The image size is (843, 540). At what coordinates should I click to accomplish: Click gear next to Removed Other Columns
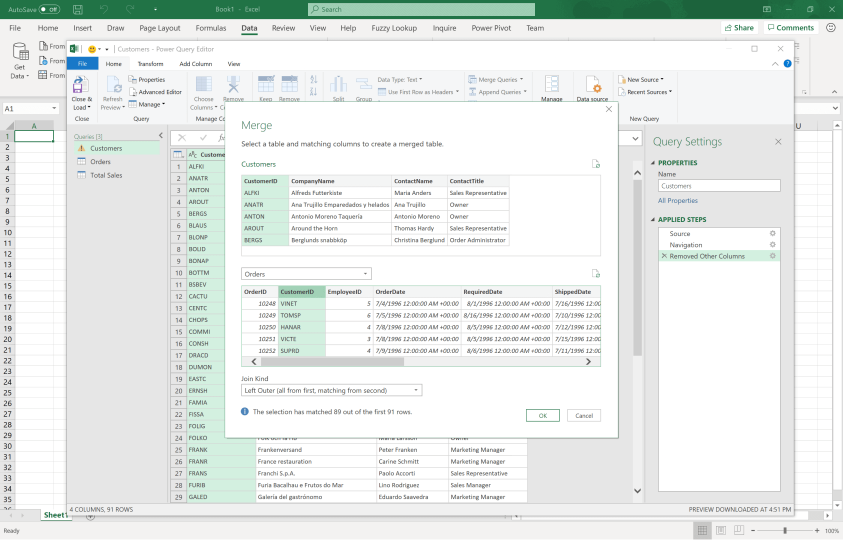(x=773, y=256)
